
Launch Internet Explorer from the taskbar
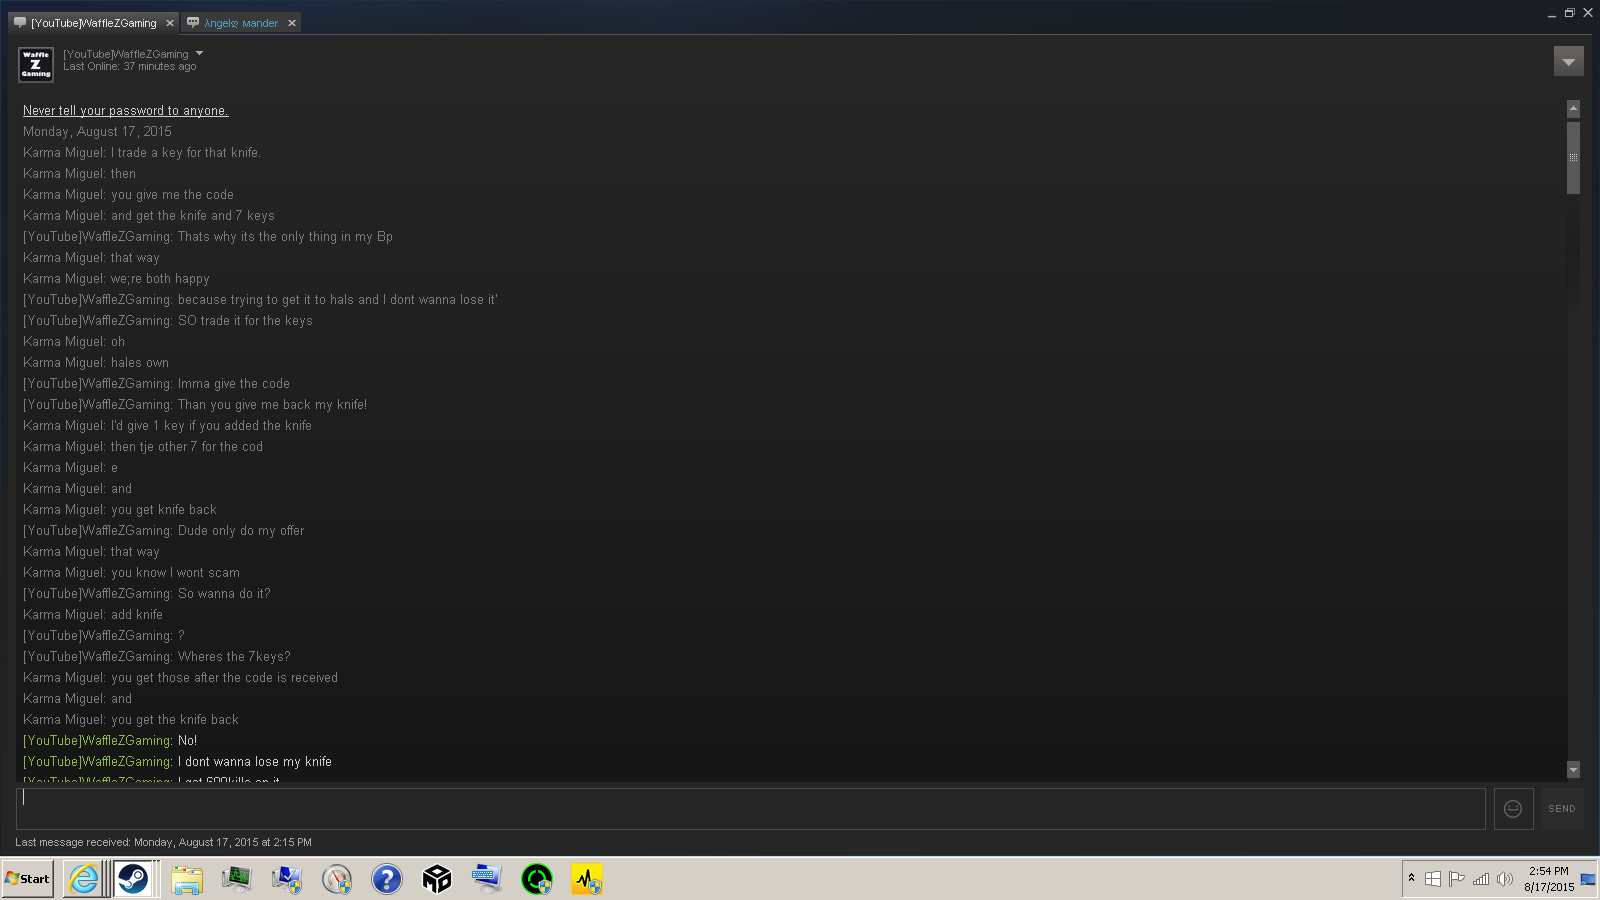(84, 879)
